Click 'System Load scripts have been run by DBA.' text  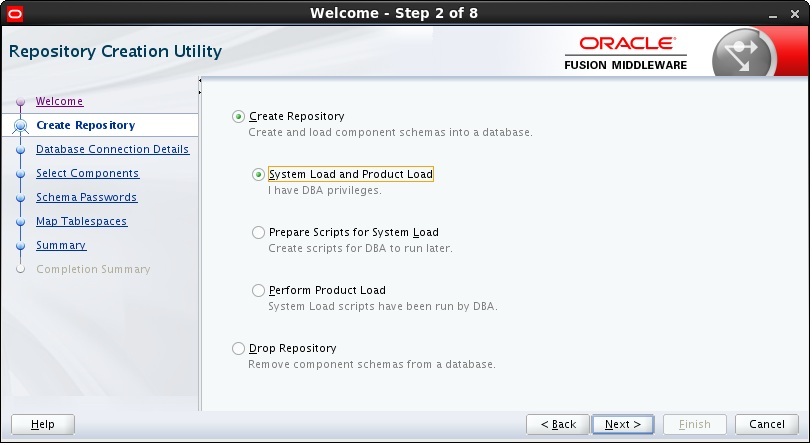tap(383, 307)
